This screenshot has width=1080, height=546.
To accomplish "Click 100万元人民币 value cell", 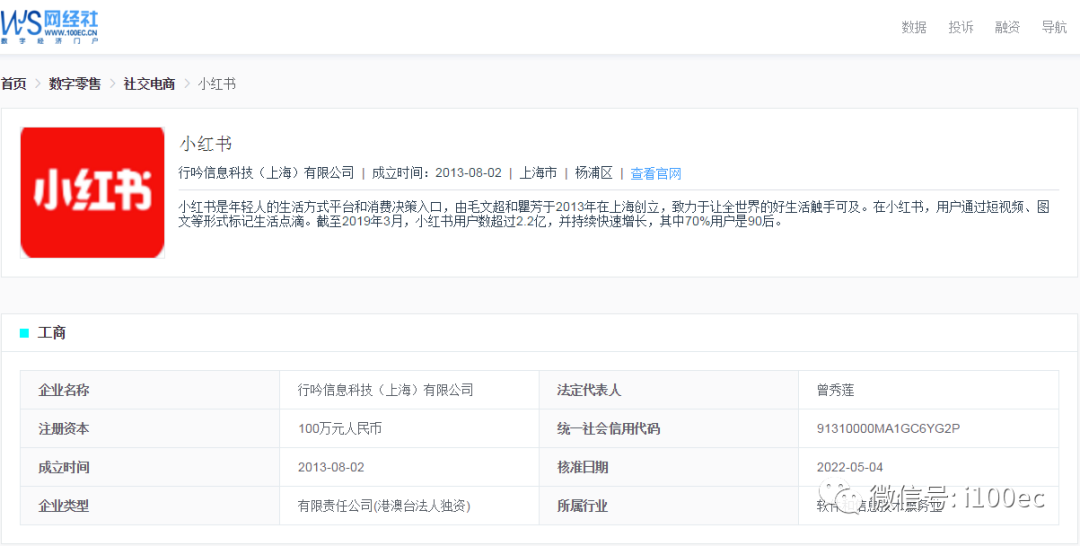I will 410,428.
